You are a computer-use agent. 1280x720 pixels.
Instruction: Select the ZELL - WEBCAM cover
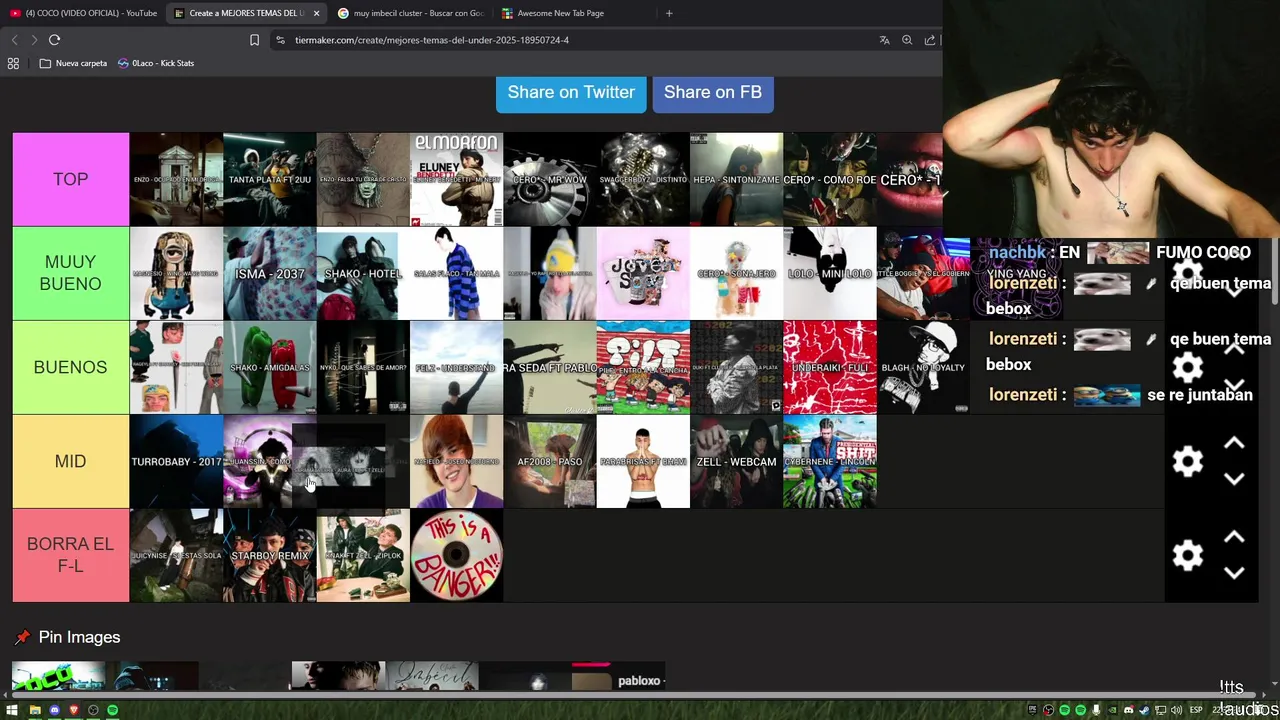pos(736,461)
